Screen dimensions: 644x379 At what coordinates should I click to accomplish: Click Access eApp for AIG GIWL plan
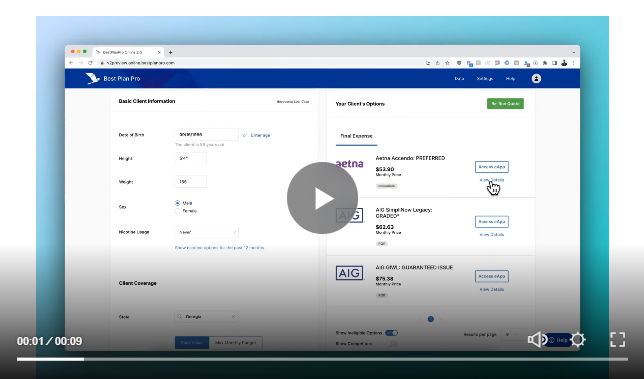[492, 276]
